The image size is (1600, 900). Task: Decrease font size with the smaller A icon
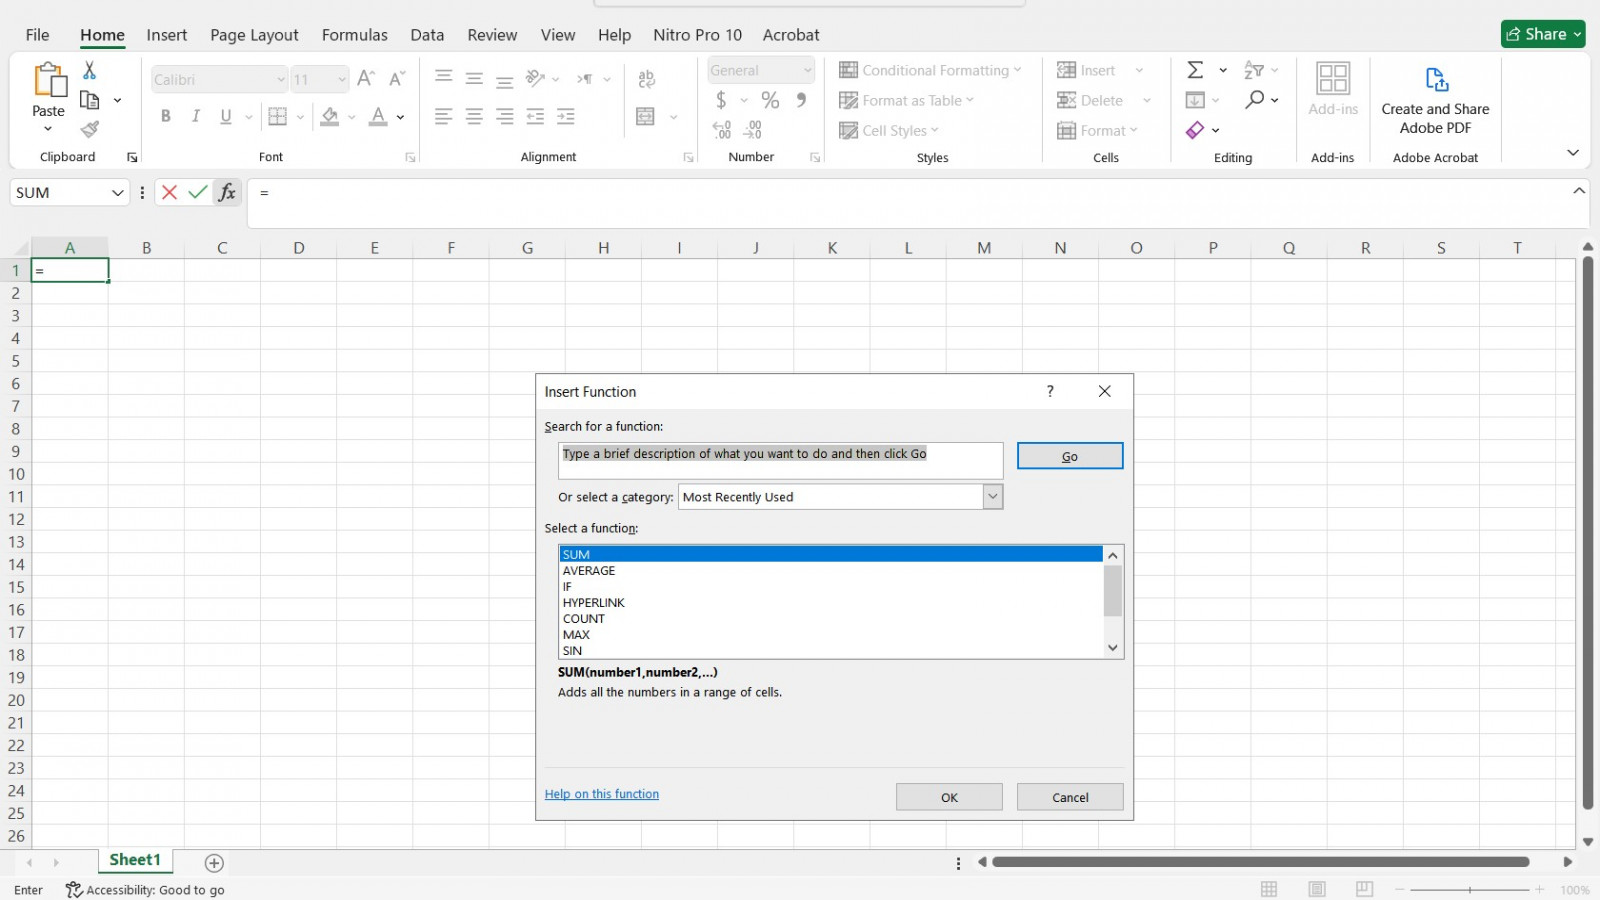point(397,79)
